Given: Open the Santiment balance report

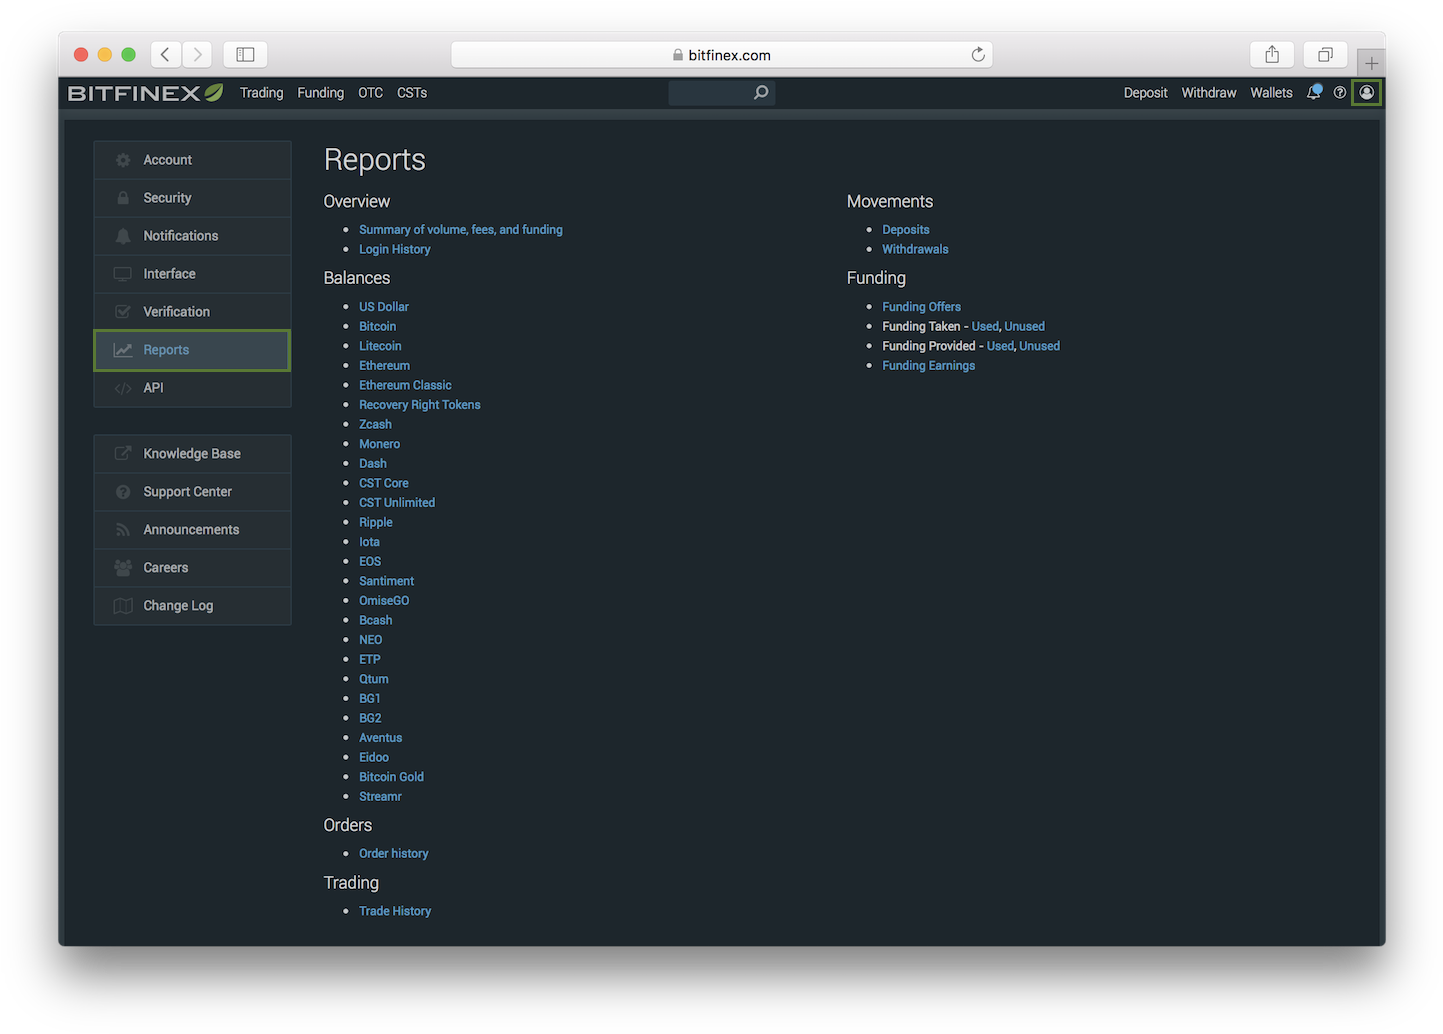Looking at the screenshot, I should pyautogui.click(x=386, y=581).
